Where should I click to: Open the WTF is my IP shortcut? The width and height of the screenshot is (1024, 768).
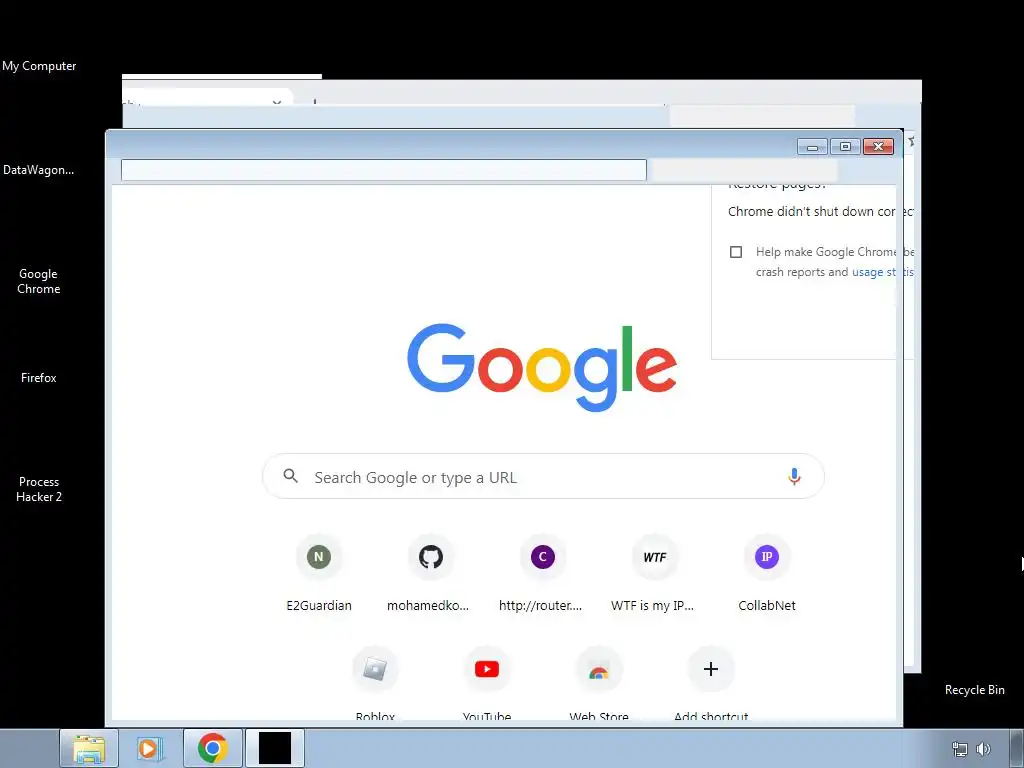click(x=654, y=573)
